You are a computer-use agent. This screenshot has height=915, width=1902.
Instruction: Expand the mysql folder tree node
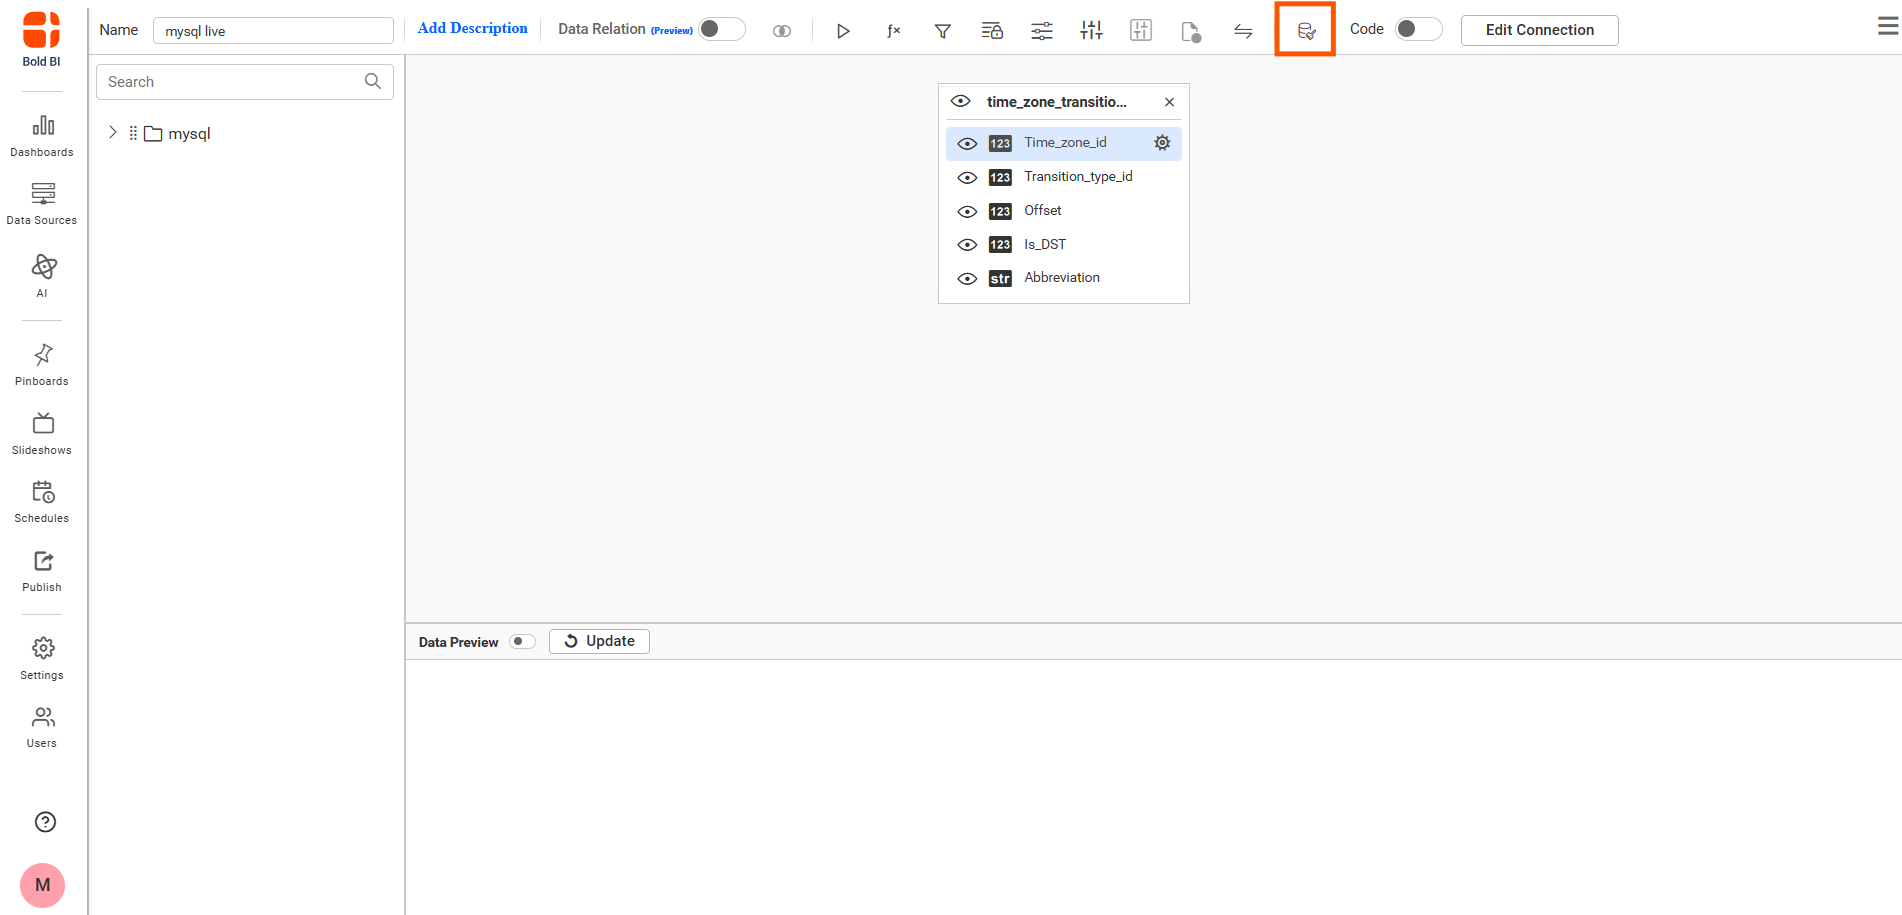pyautogui.click(x=113, y=132)
